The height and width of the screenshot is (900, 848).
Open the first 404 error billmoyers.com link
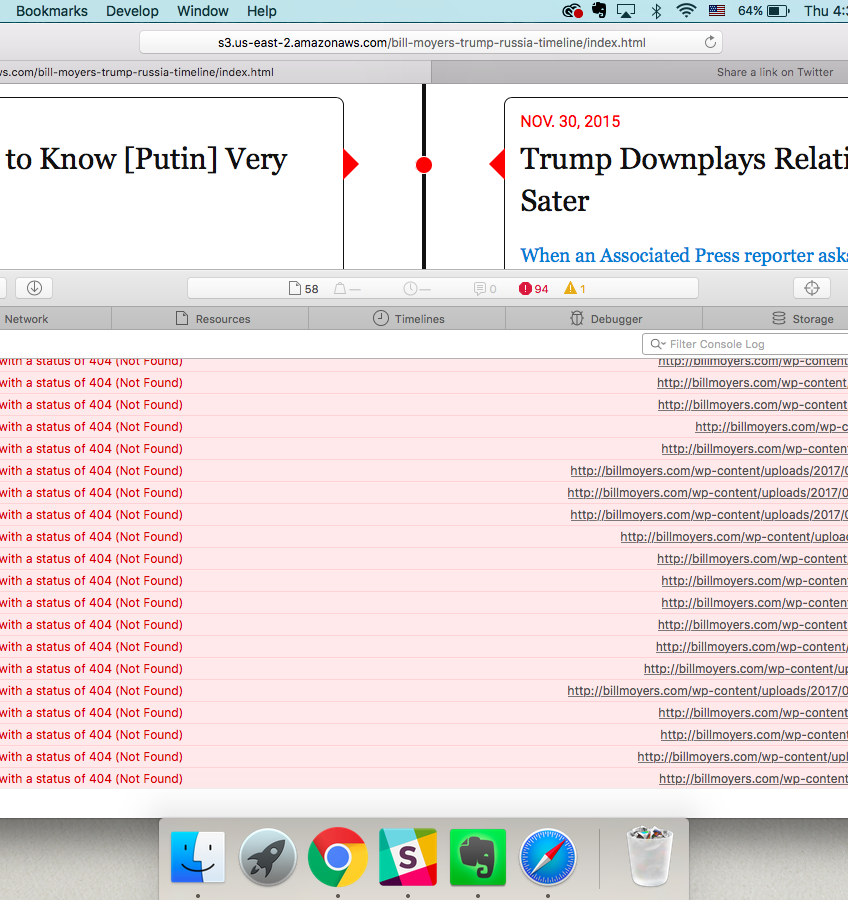point(752,361)
